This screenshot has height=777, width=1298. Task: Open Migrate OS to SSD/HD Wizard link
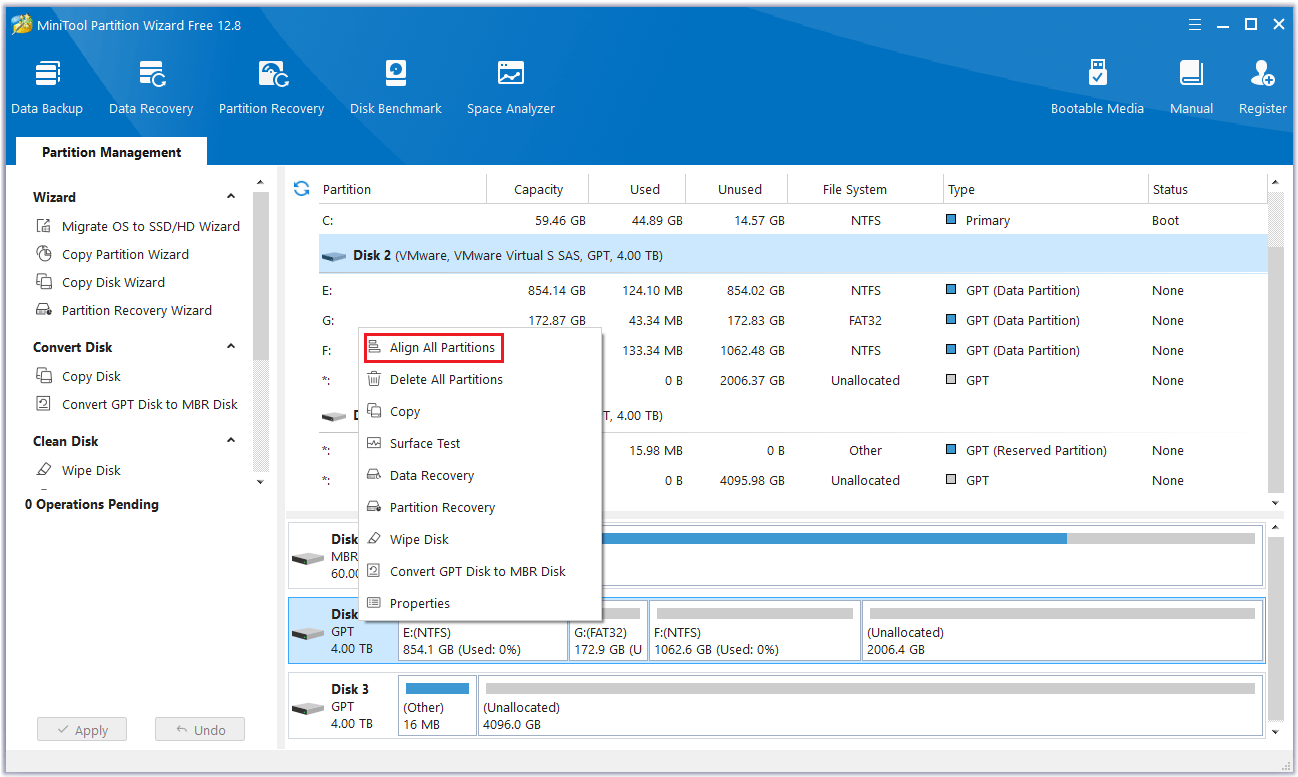click(x=151, y=226)
